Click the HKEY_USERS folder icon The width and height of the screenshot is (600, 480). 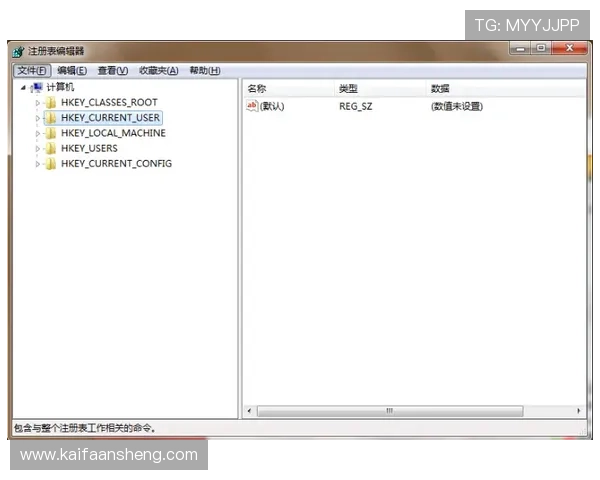51,149
